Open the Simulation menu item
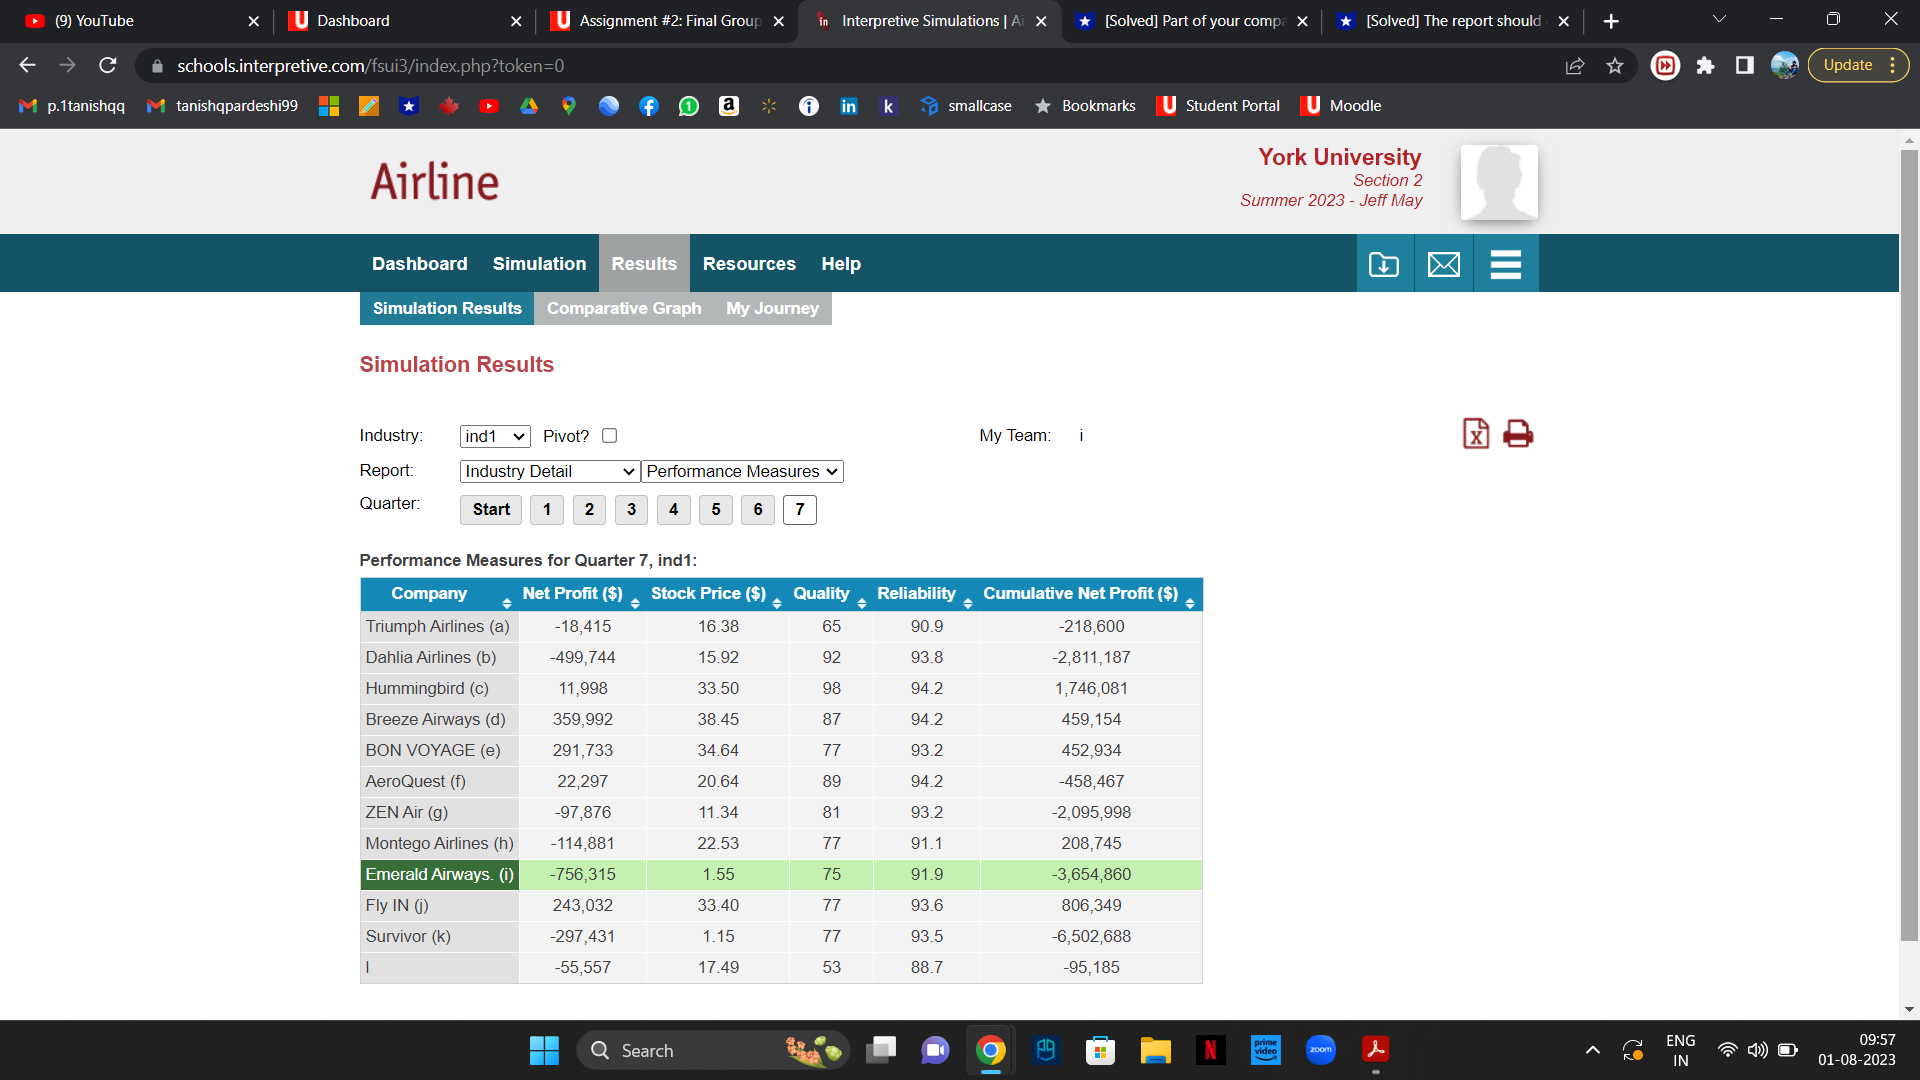1920x1080 pixels. (x=539, y=264)
